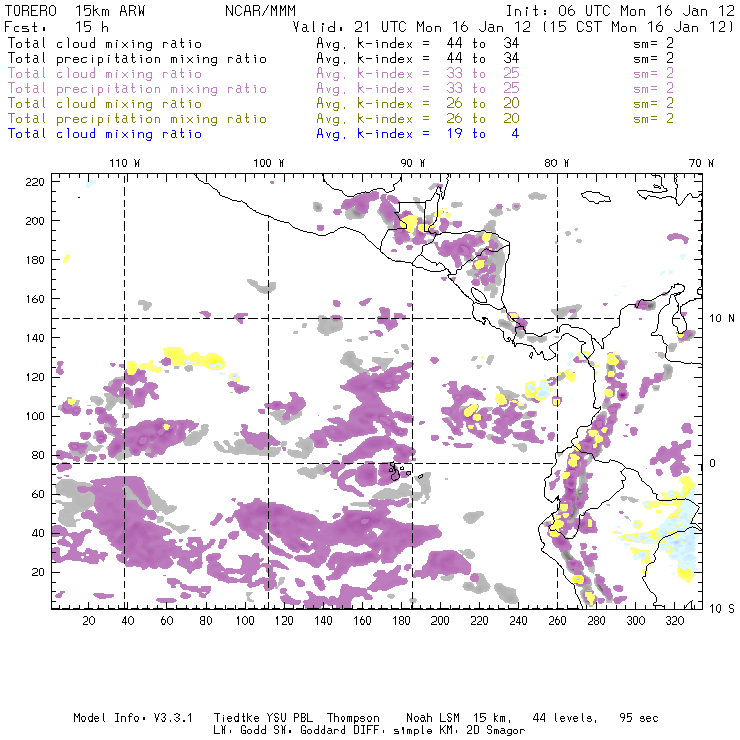Click the "YSU PBL" label
The width and height of the screenshot is (740, 740).
(x=289, y=718)
